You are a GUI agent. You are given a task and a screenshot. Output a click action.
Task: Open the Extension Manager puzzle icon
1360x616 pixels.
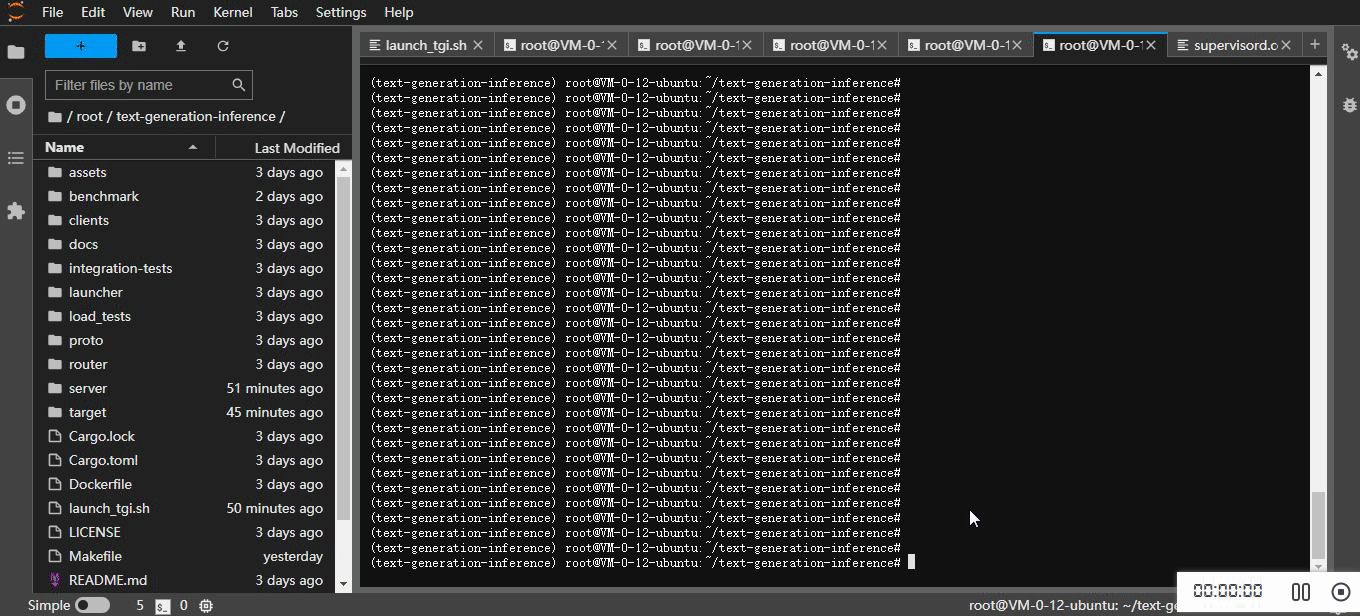[x=16, y=211]
